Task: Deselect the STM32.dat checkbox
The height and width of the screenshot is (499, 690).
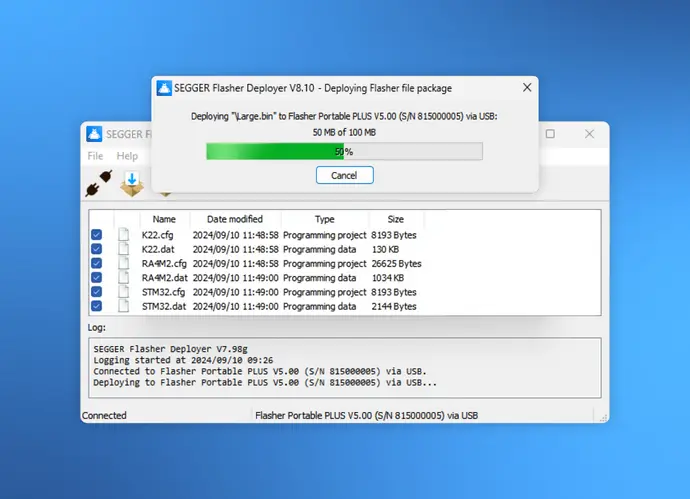Action: click(x=96, y=306)
